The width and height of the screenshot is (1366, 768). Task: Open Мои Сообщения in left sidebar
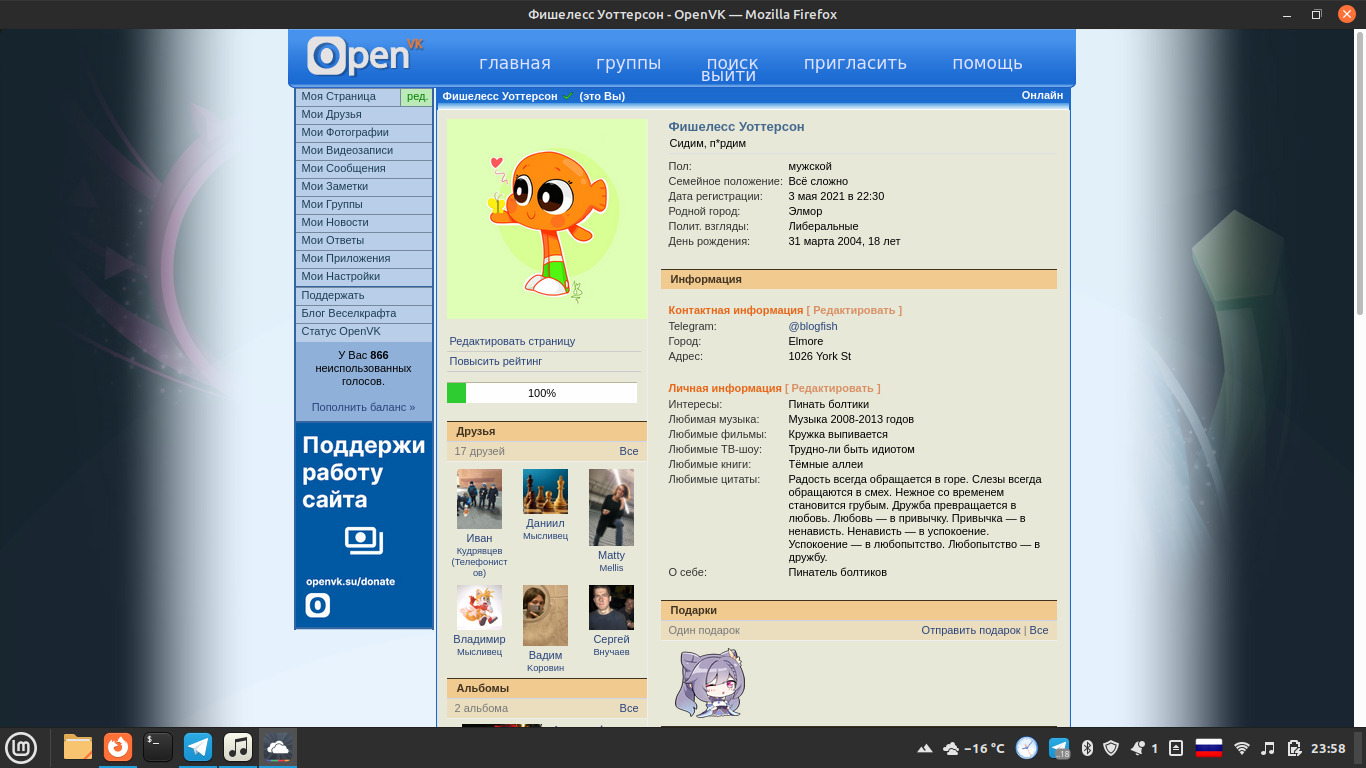343,168
